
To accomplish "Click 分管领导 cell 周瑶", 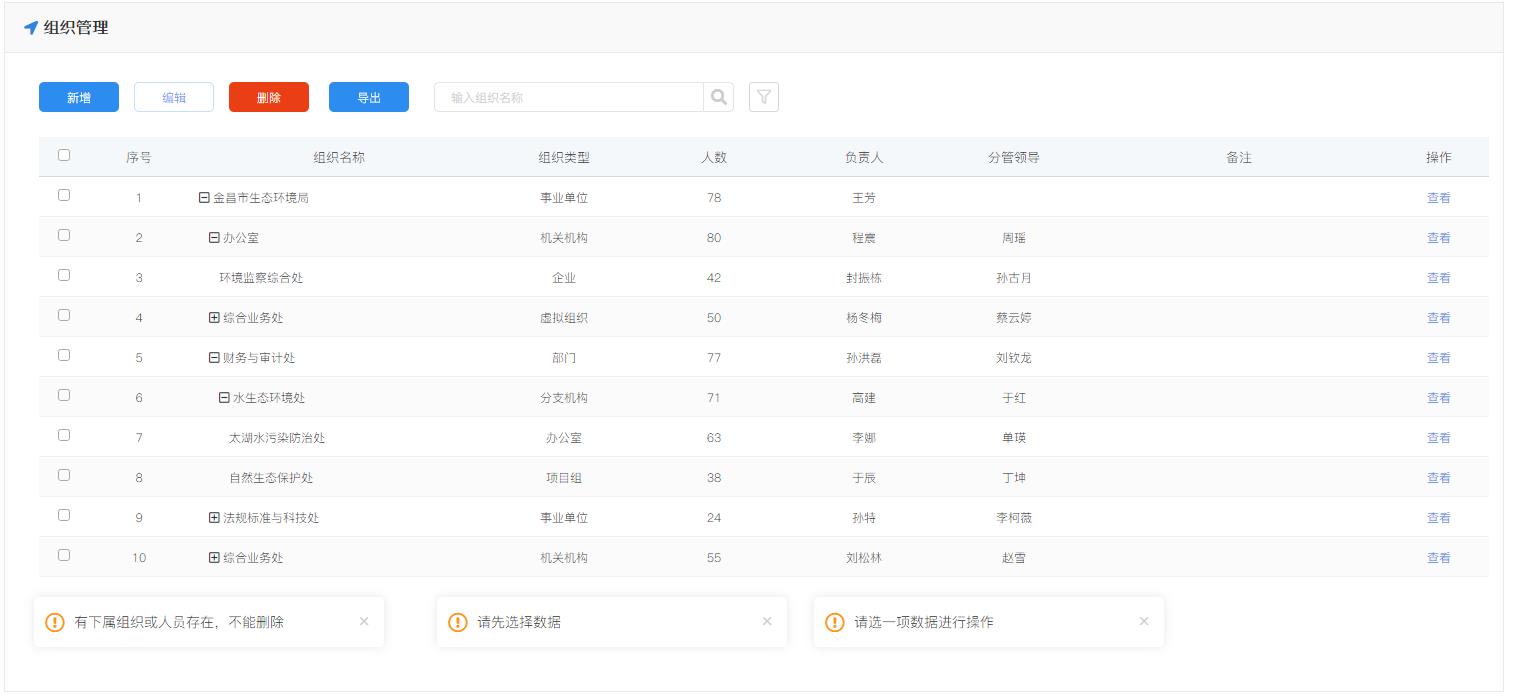I will (x=1014, y=238).
